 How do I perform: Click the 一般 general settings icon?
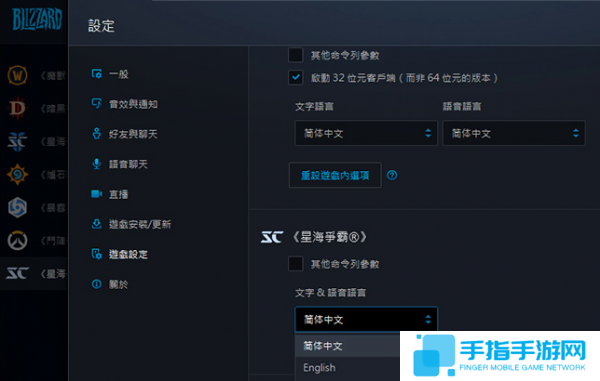pyautogui.click(x=96, y=73)
